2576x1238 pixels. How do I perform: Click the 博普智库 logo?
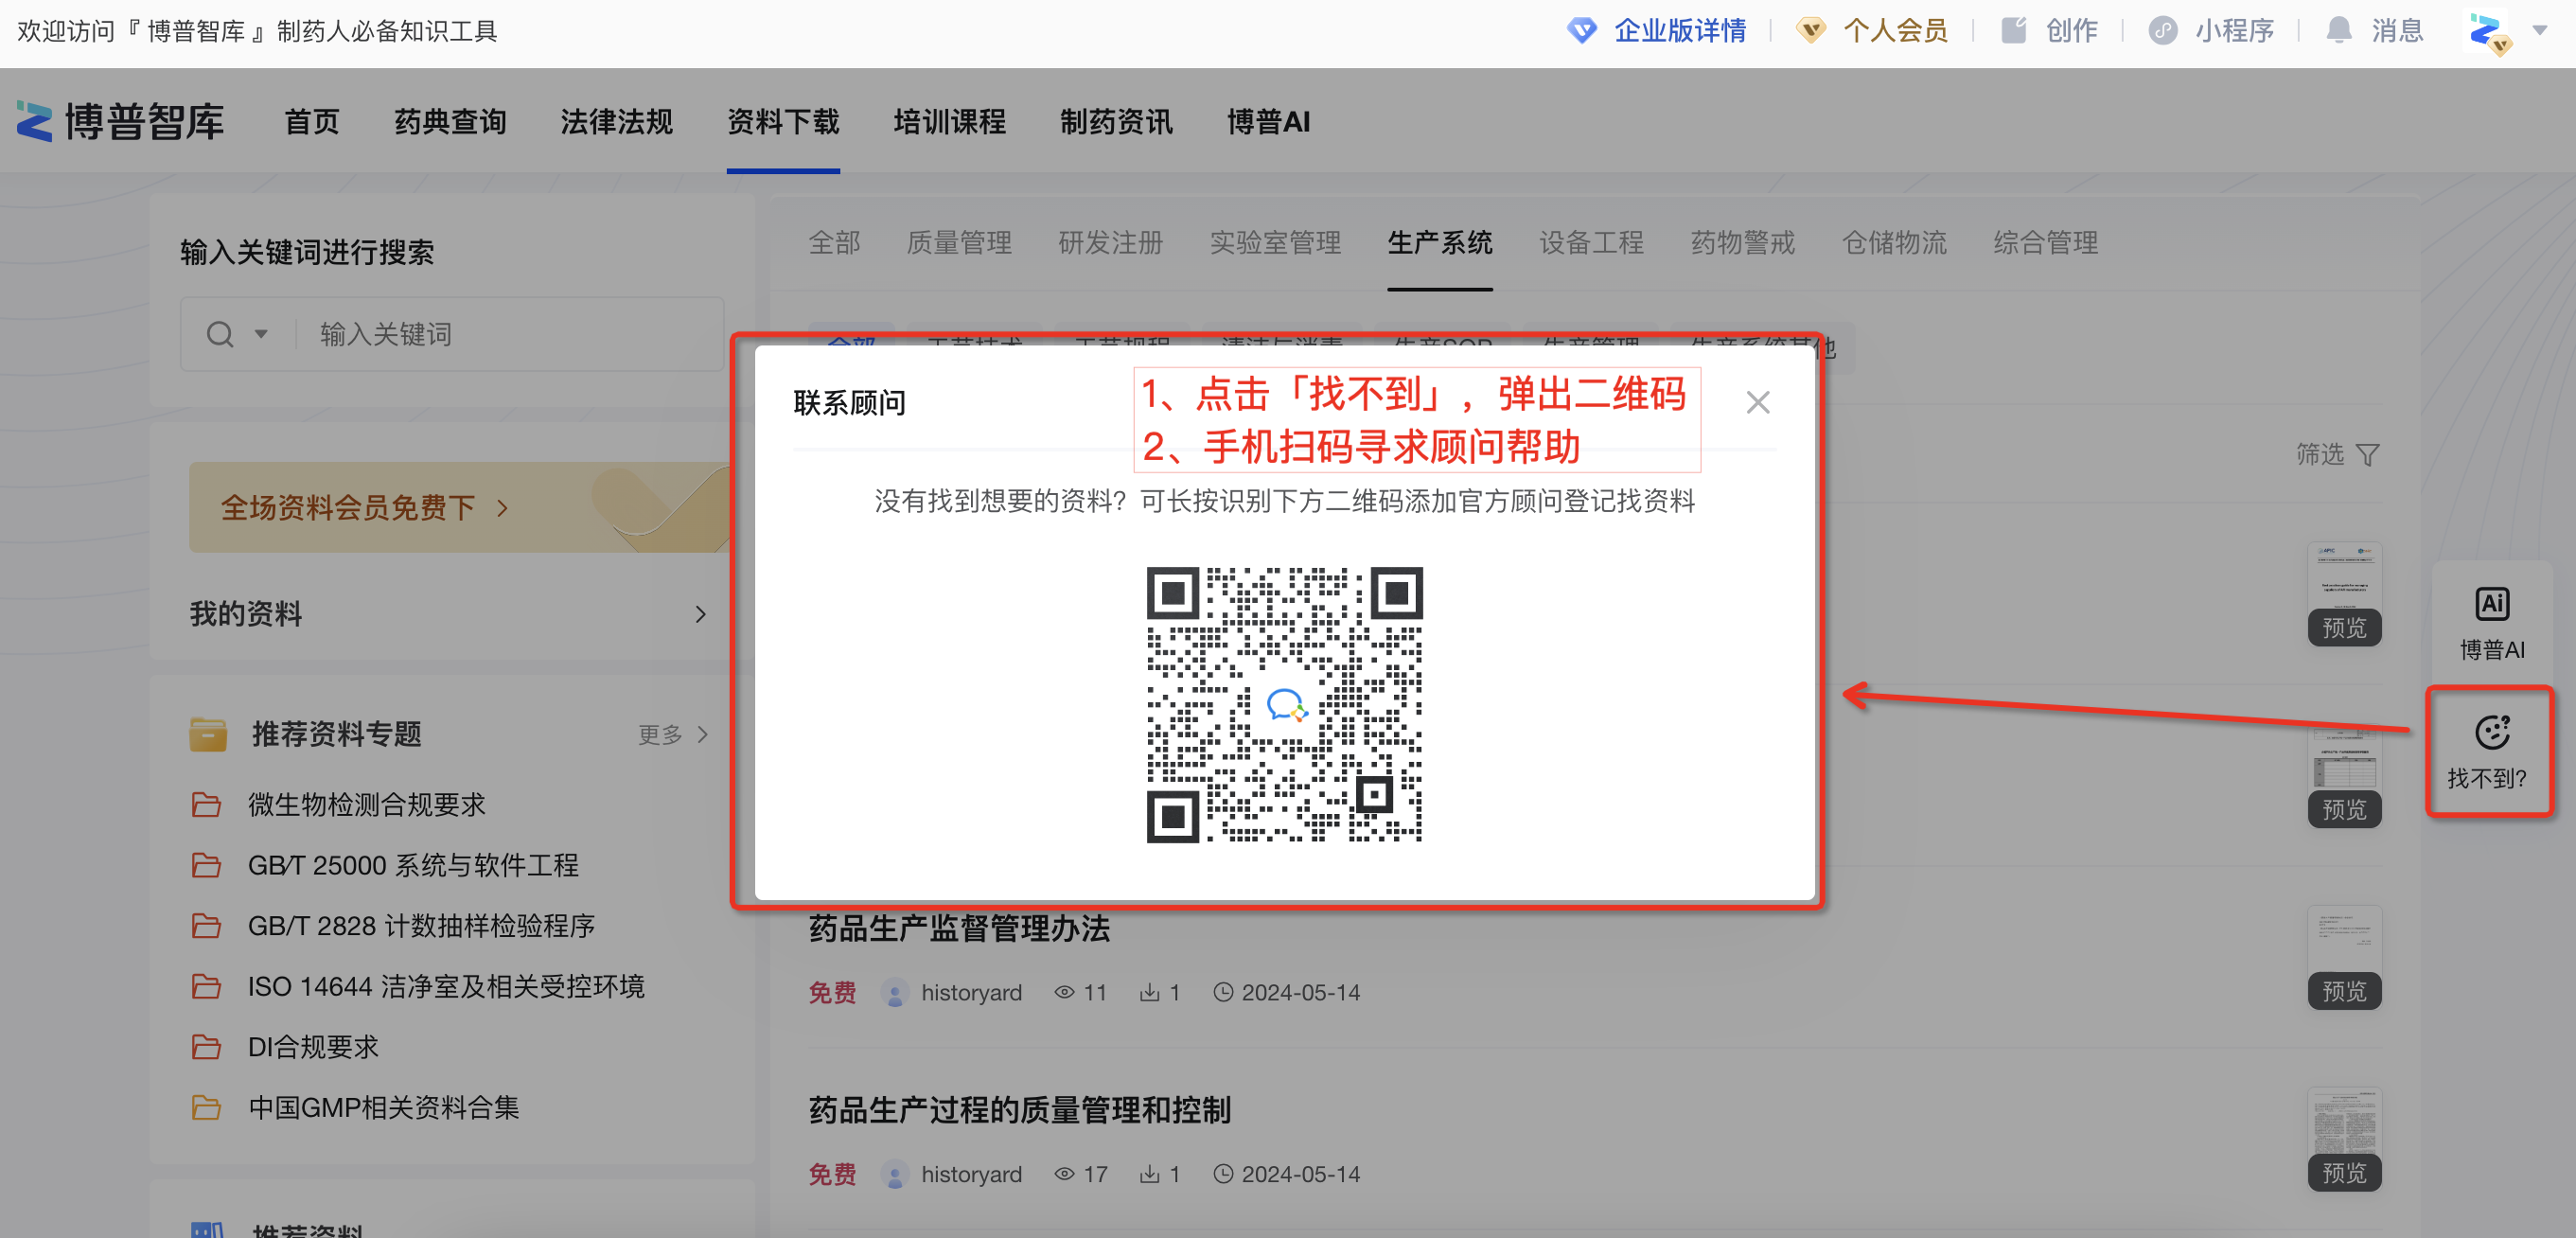click(x=120, y=121)
